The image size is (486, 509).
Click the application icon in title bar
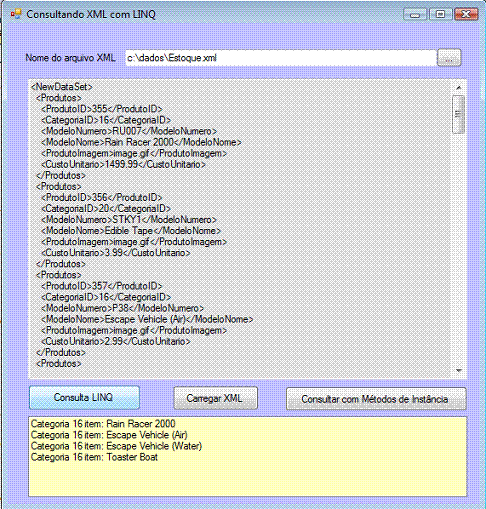16,14
